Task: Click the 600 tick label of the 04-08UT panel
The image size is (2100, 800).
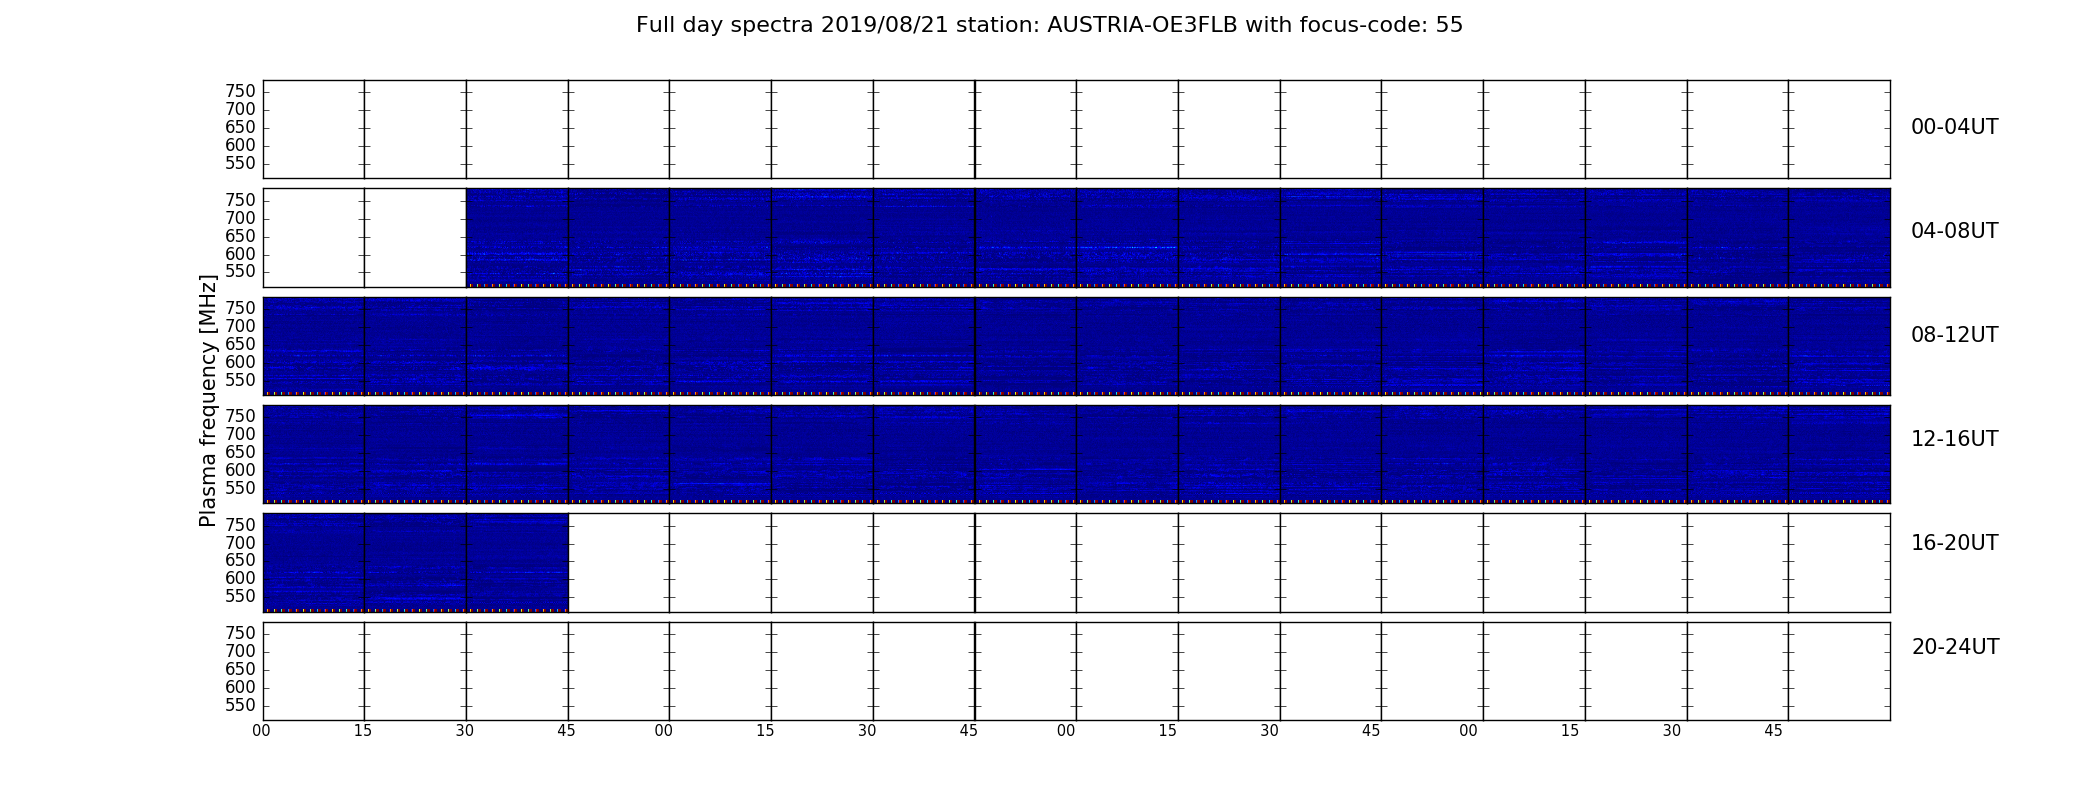Action: [x=240, y=255]
